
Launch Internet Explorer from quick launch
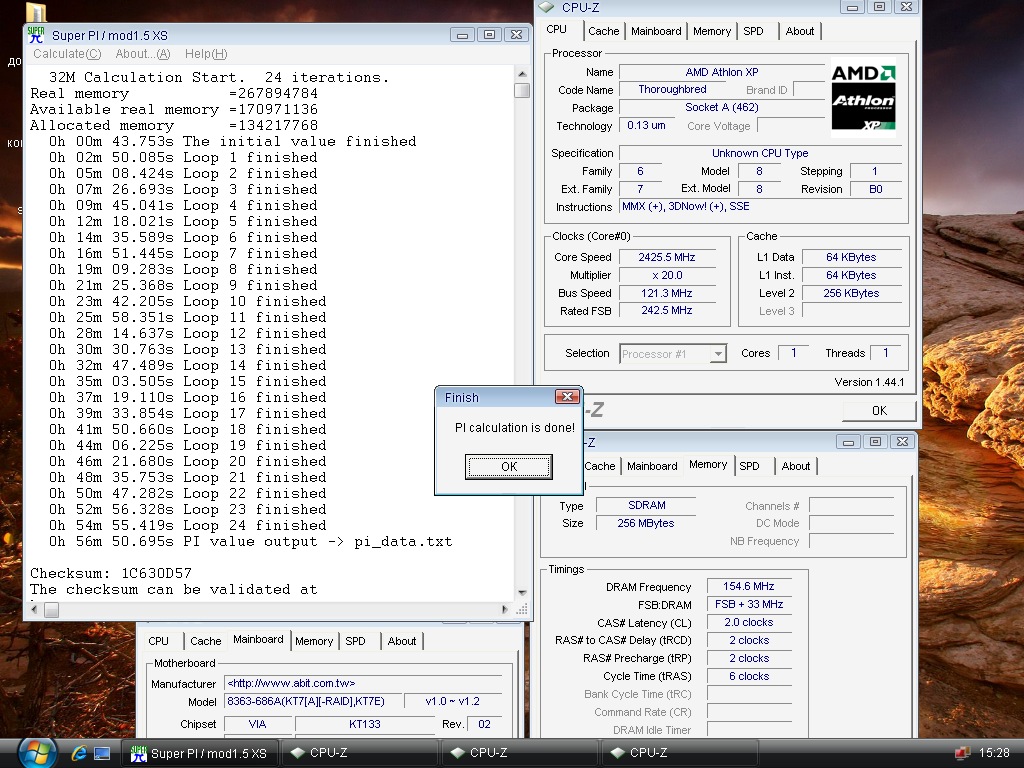[79, 753]
